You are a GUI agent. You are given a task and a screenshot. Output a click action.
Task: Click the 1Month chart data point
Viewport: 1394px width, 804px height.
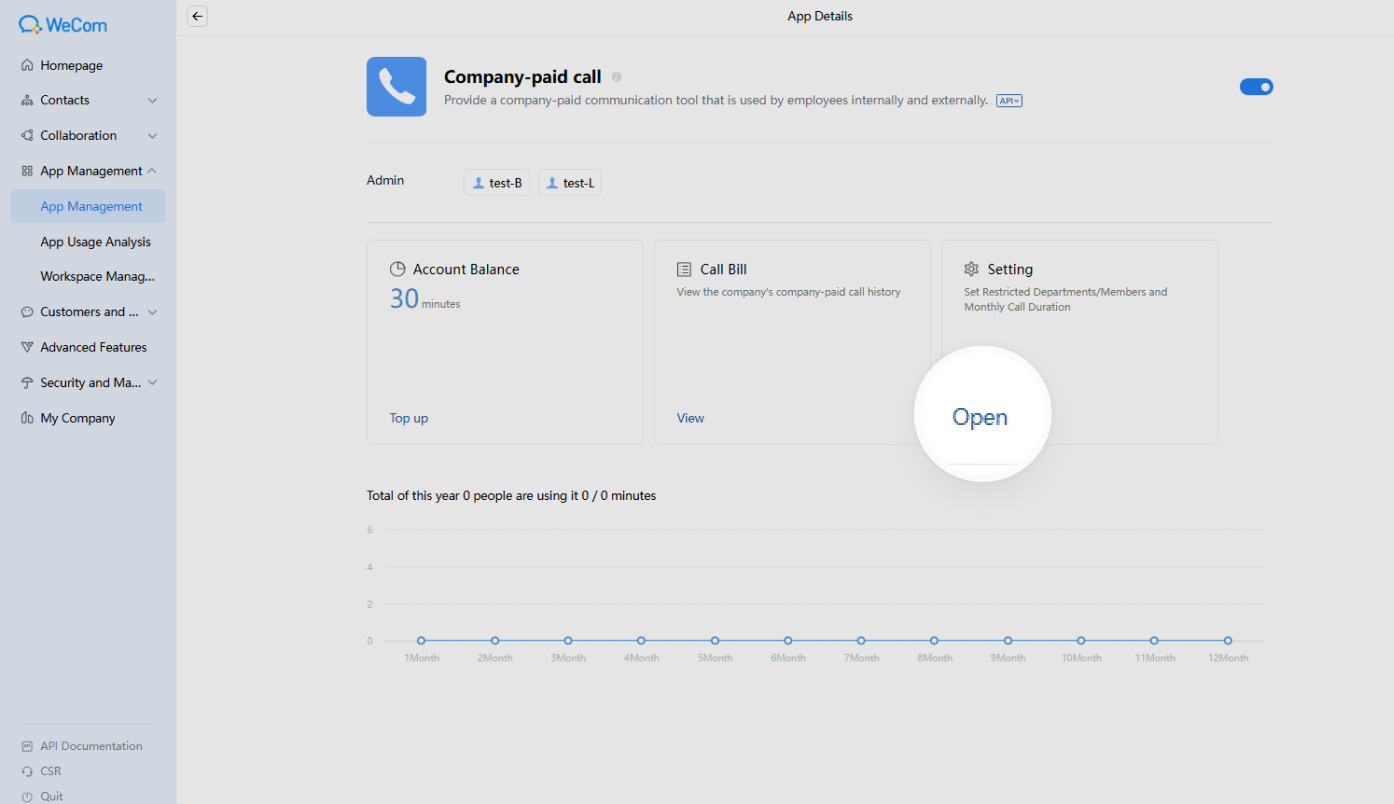point(421,641)
